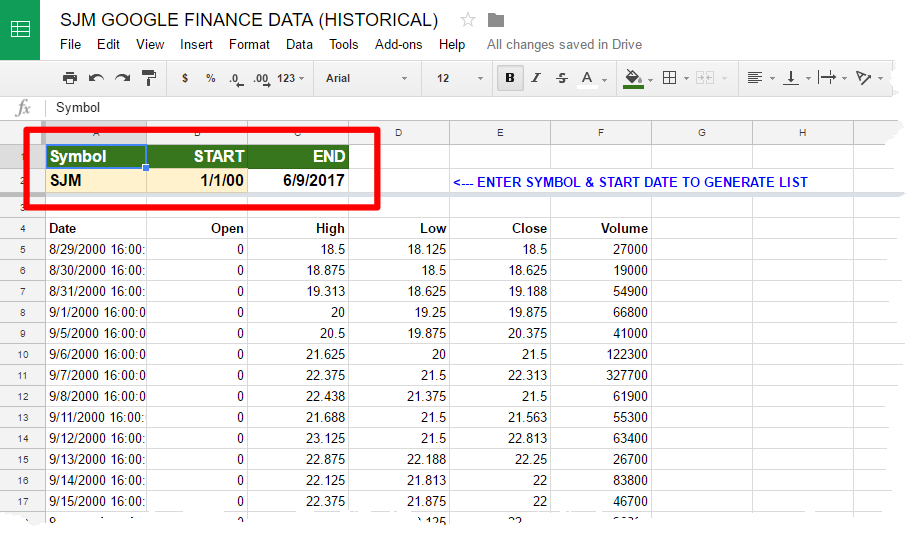Select the Volume column heading cell
This screenshot has width=914, height=534.
click(601, 229)
